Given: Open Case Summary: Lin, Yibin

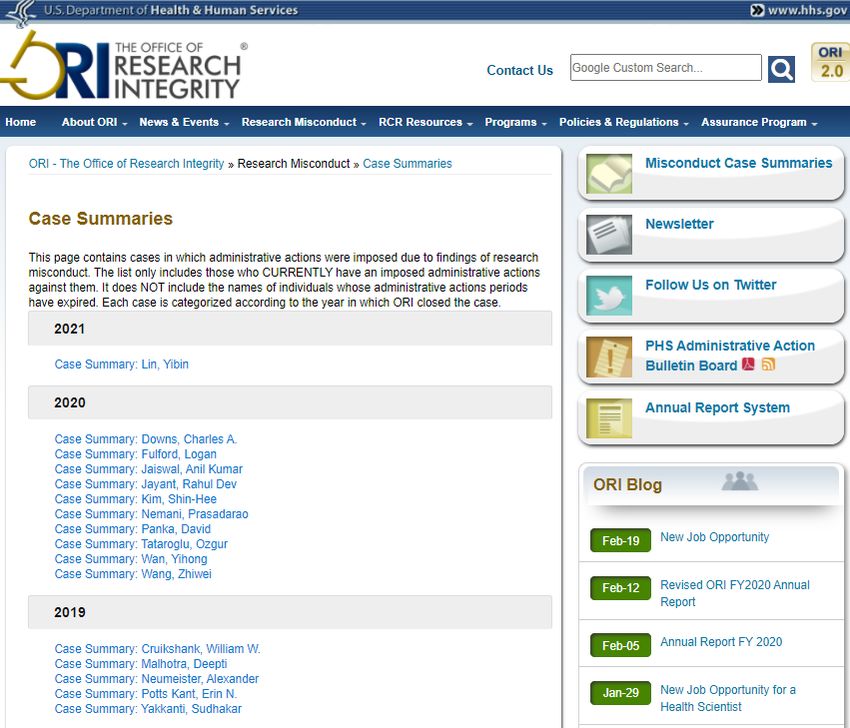Looking at the screenshot, I should pos(121,364).
